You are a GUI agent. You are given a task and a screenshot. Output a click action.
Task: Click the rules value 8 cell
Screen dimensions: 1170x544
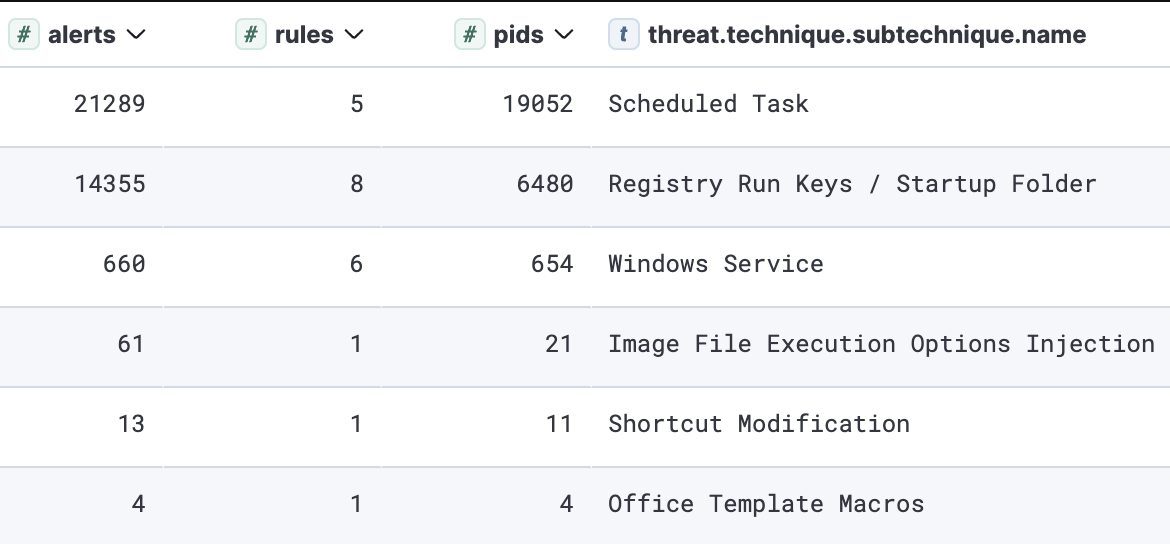pos(357,184)
